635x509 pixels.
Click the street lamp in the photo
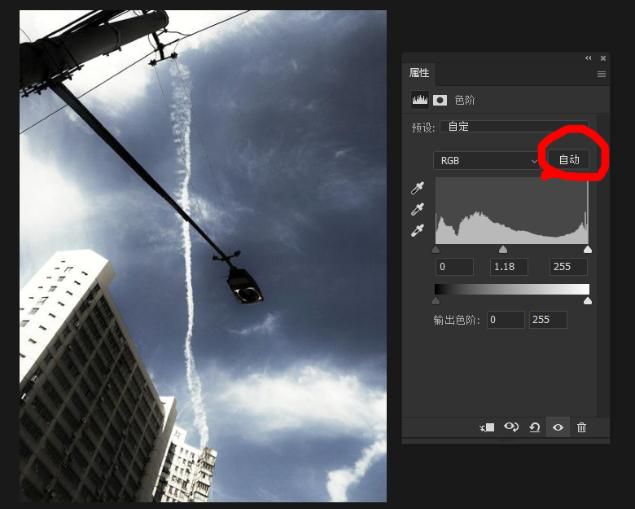(x=245, y=285)
